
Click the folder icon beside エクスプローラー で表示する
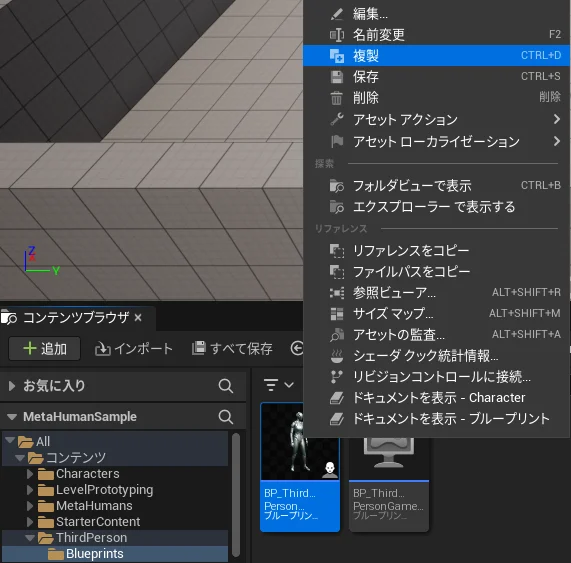336,207
